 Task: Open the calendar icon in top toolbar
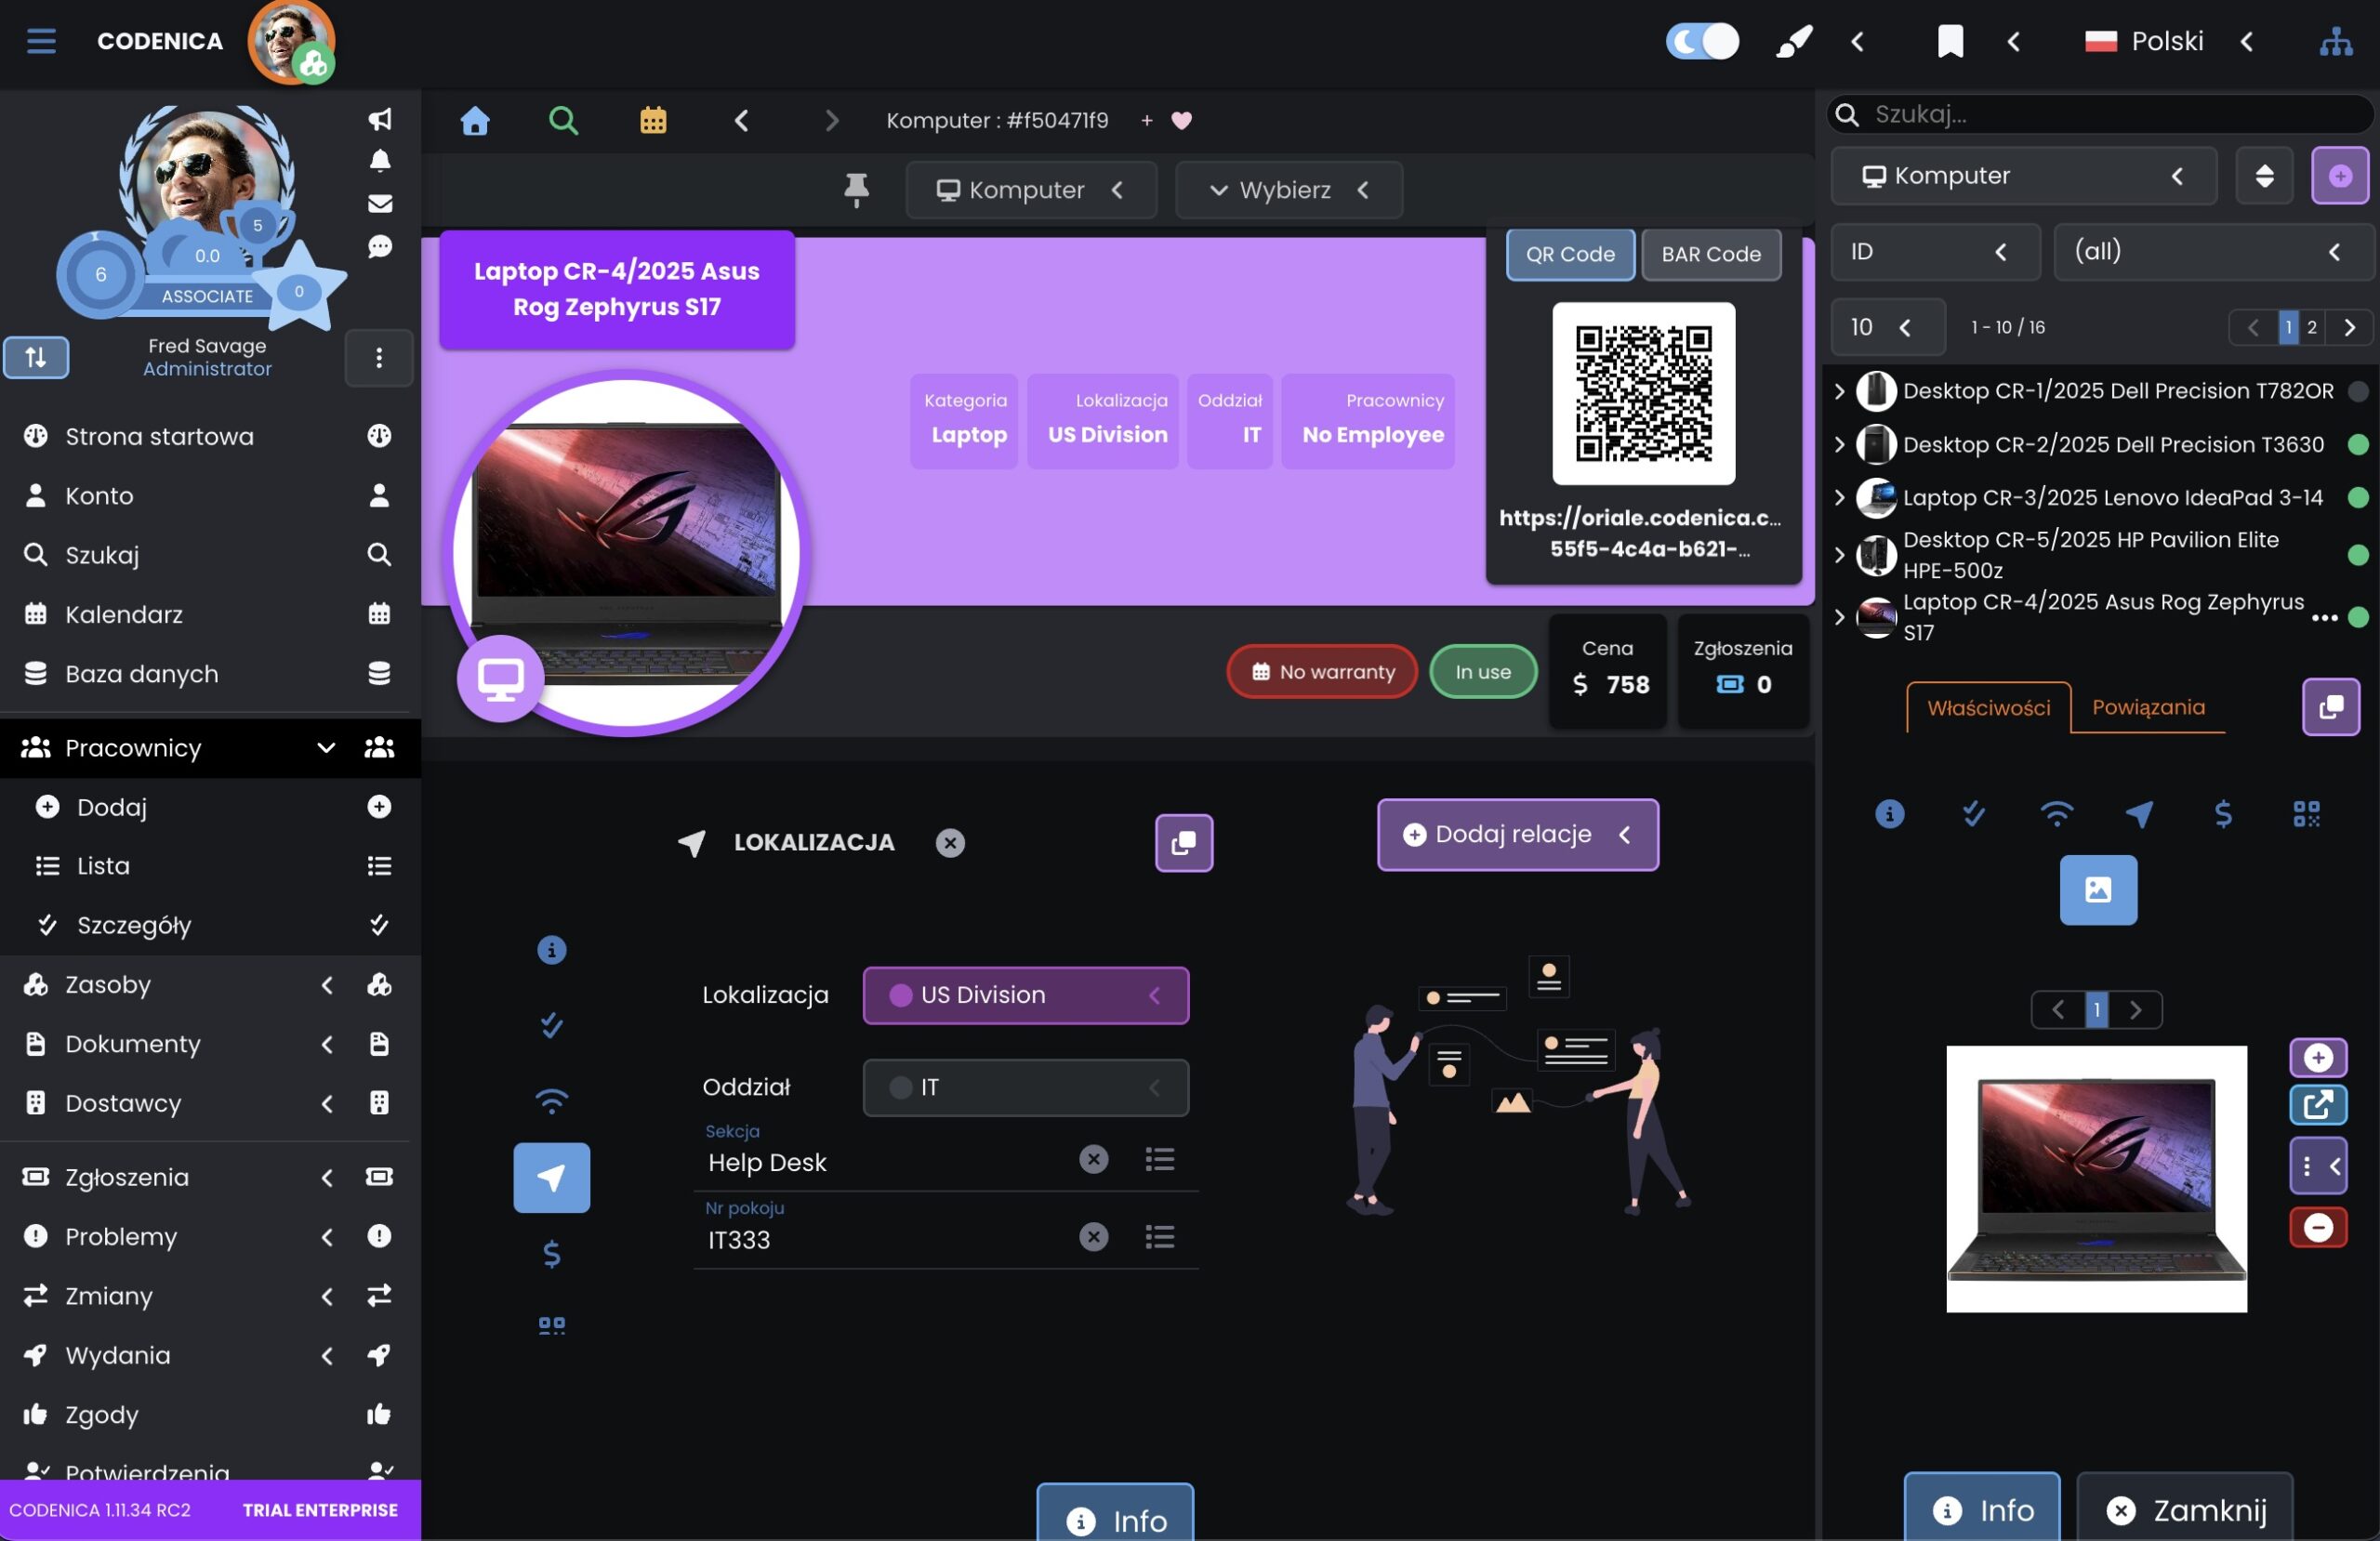[653, 121]
